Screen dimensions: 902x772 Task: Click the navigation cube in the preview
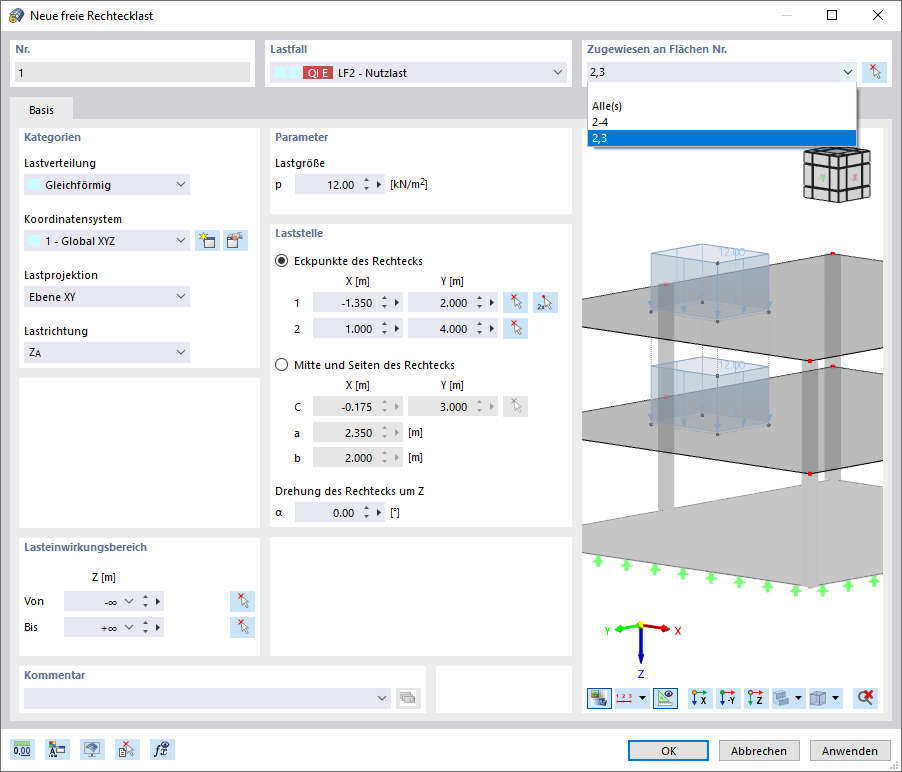click(837, 175)
